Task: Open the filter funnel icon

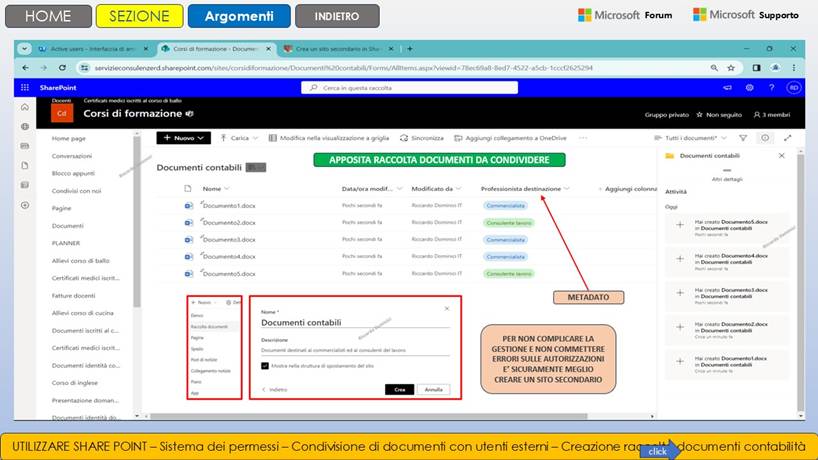Action: point(743,138)
